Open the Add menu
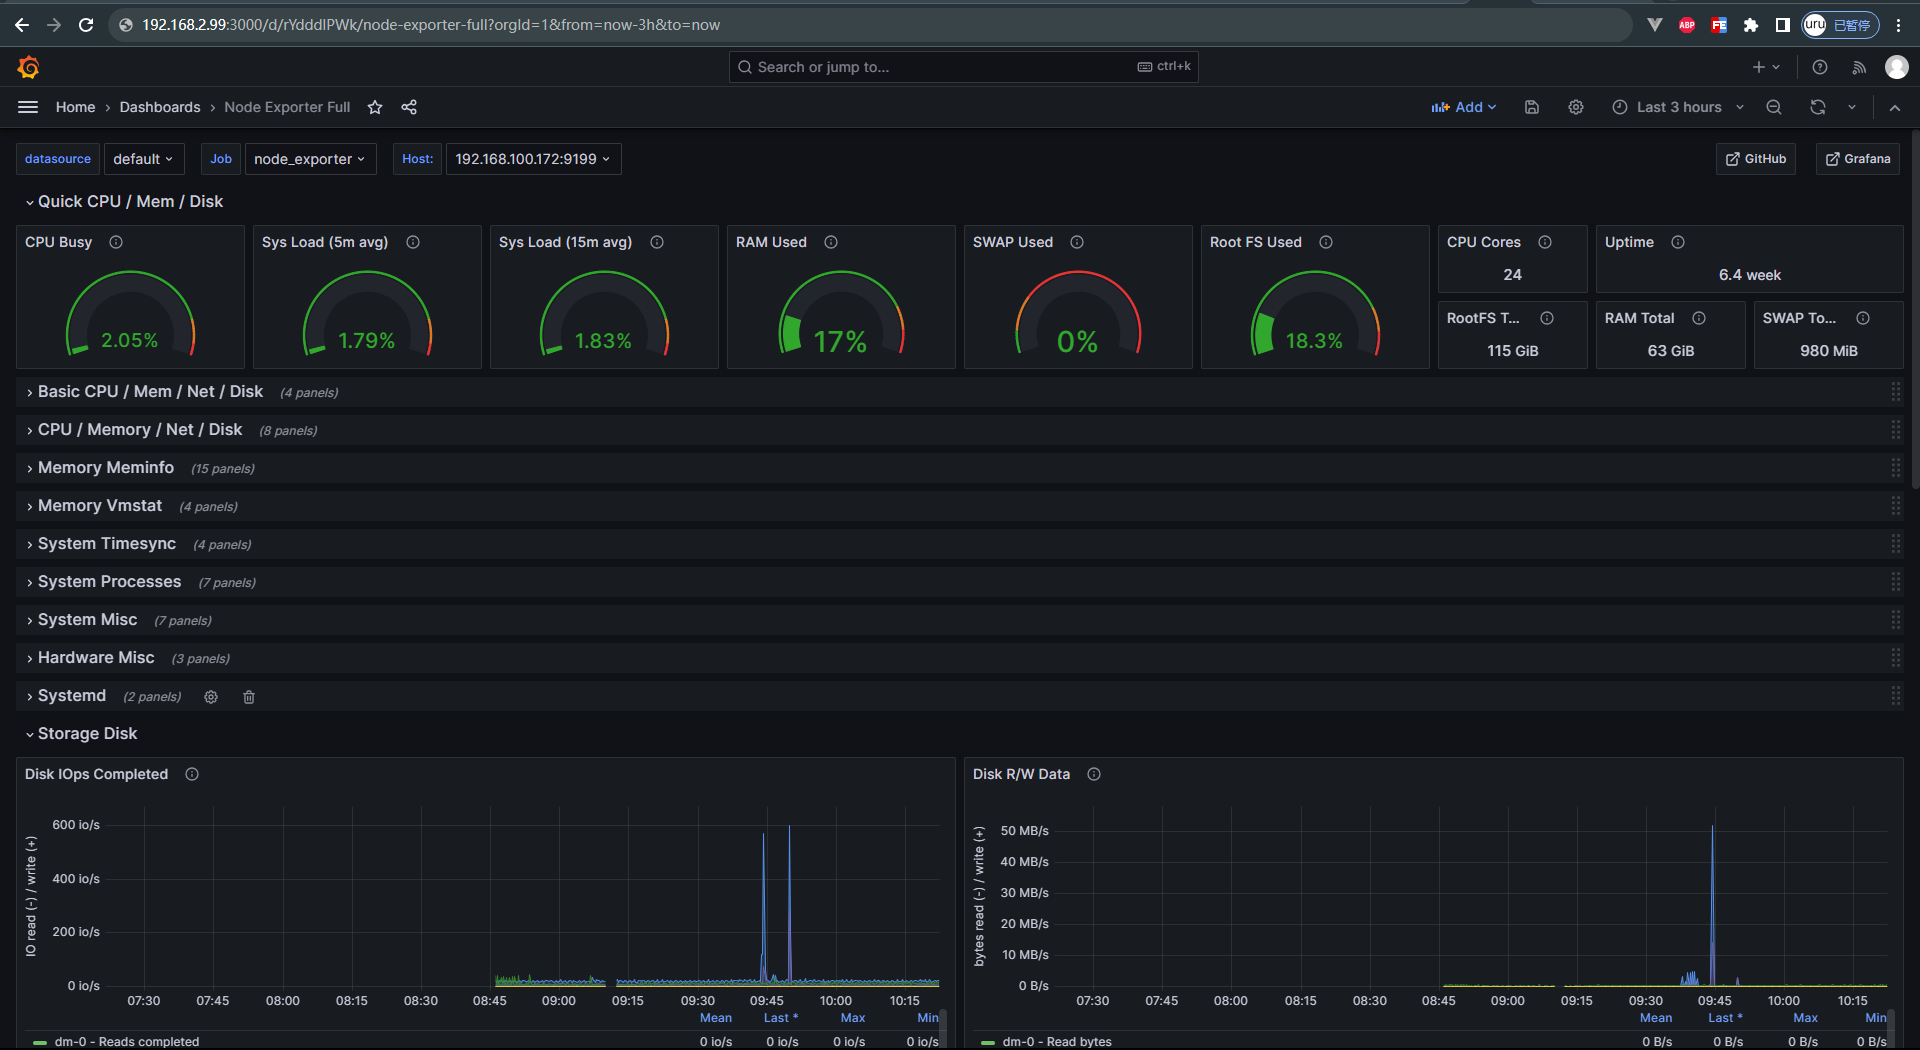 (1464, 107)
